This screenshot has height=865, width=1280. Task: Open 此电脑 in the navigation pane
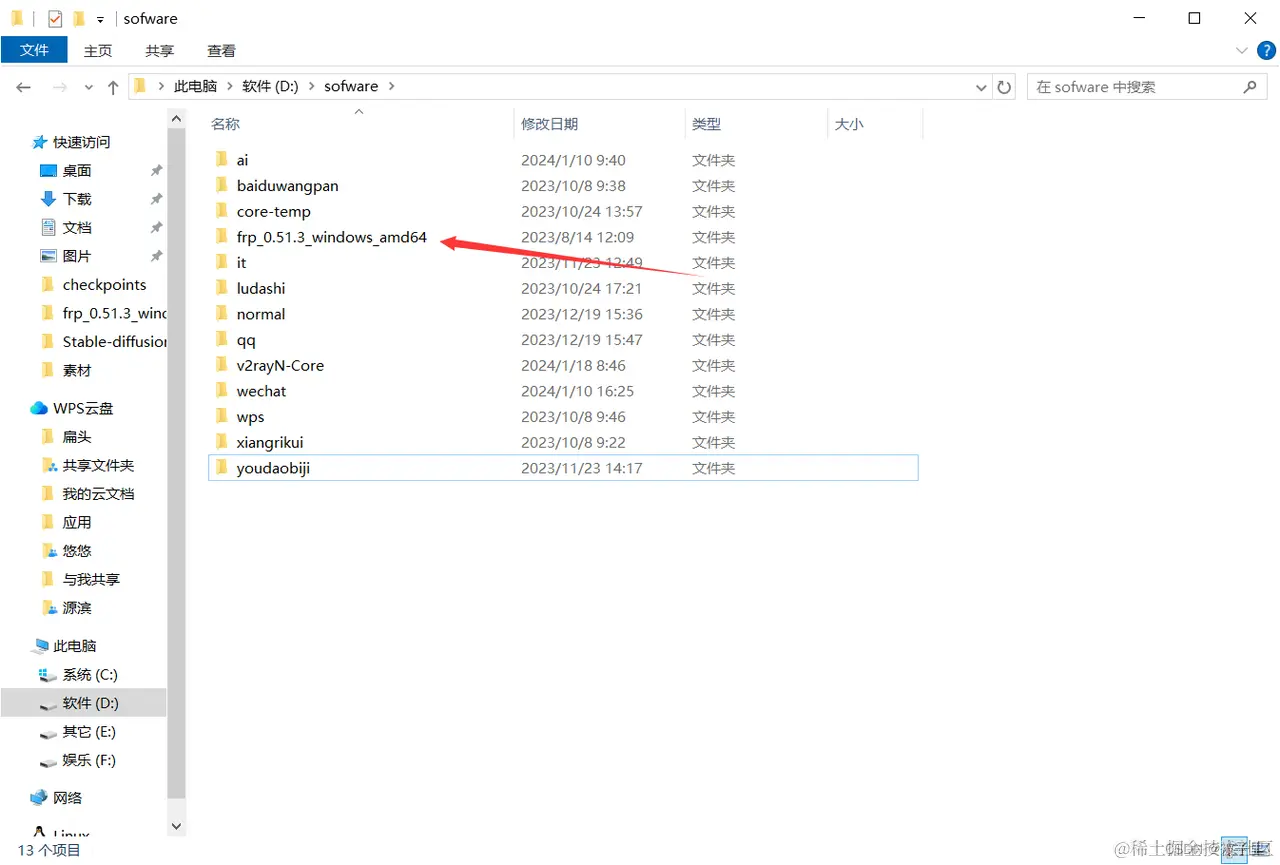click(75, 646)
